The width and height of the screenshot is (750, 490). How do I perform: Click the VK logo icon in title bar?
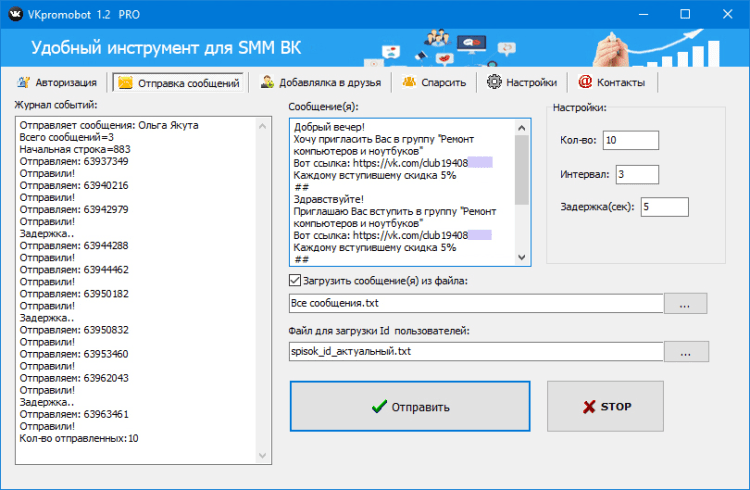tap(15, 14)
